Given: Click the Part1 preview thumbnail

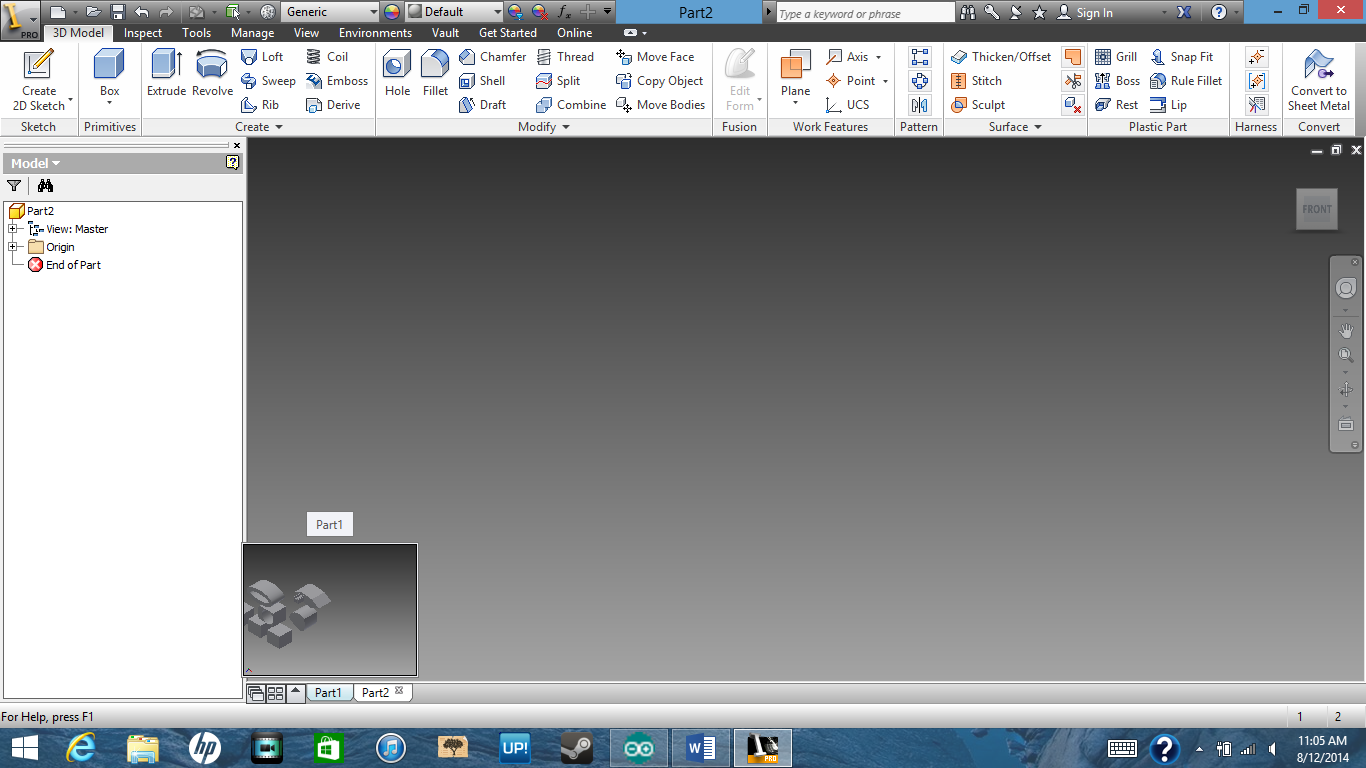Looking at the screenshot, I should pyautogui.click(x=330, y=609).
